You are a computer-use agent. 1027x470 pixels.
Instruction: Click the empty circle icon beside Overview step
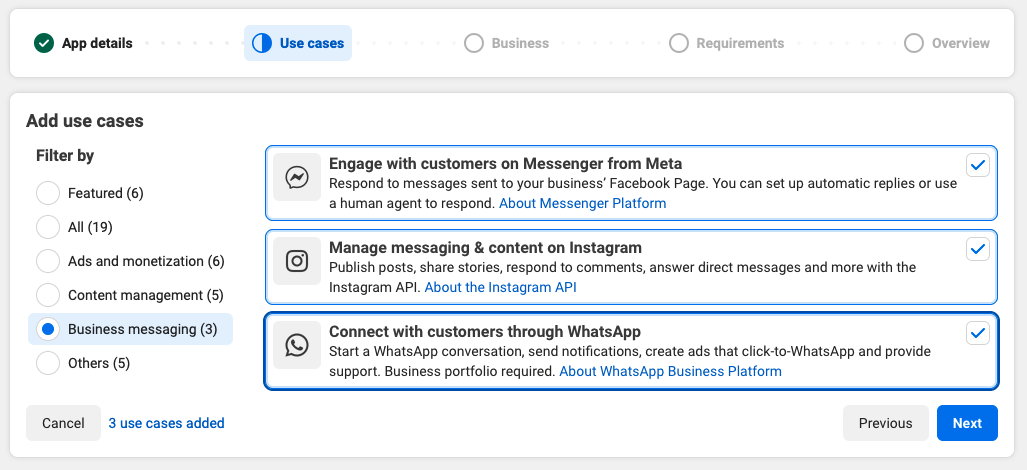click(914, 43)
